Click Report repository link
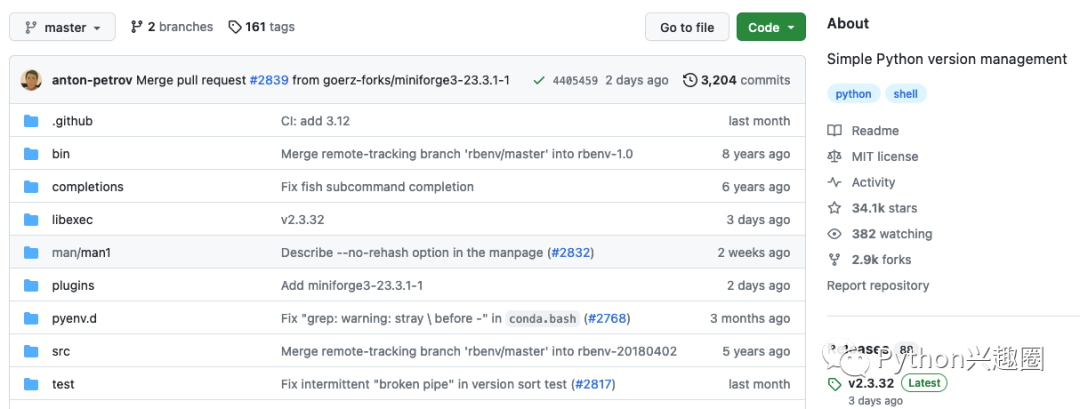1080x409 pixels. pyautogui.click(x=878, y=286)
